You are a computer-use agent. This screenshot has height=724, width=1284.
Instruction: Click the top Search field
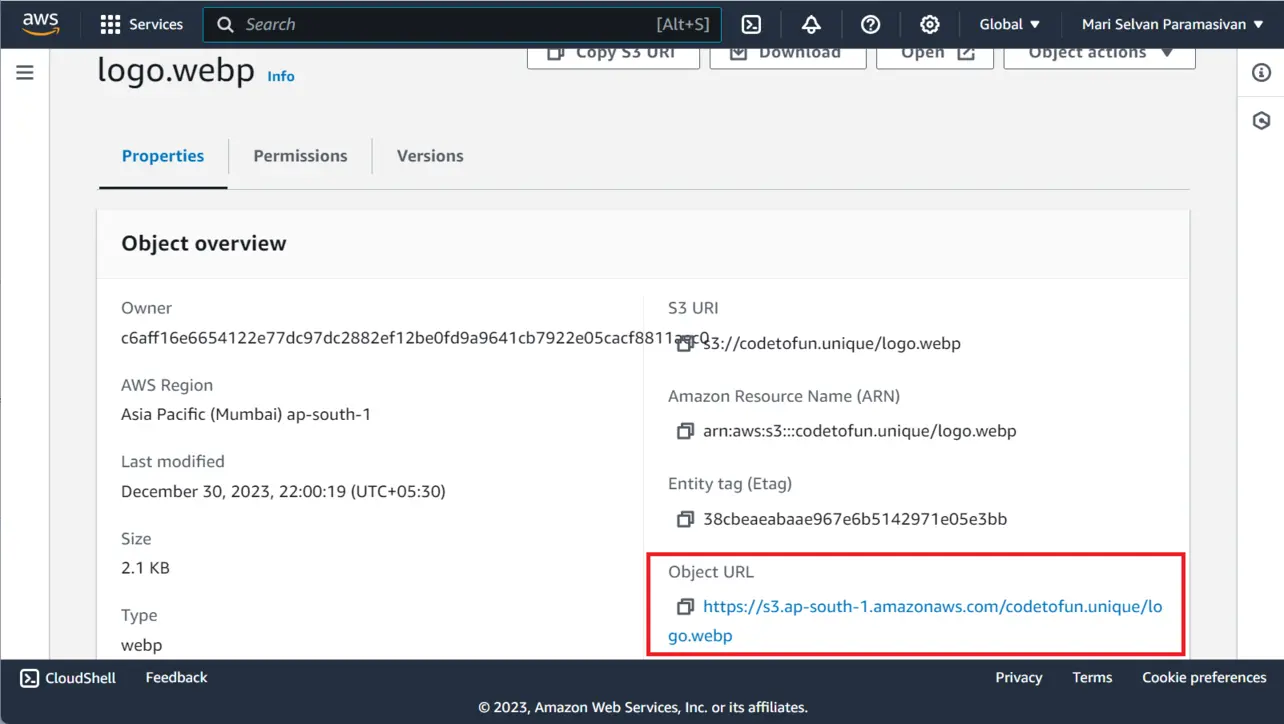(462, 24)
